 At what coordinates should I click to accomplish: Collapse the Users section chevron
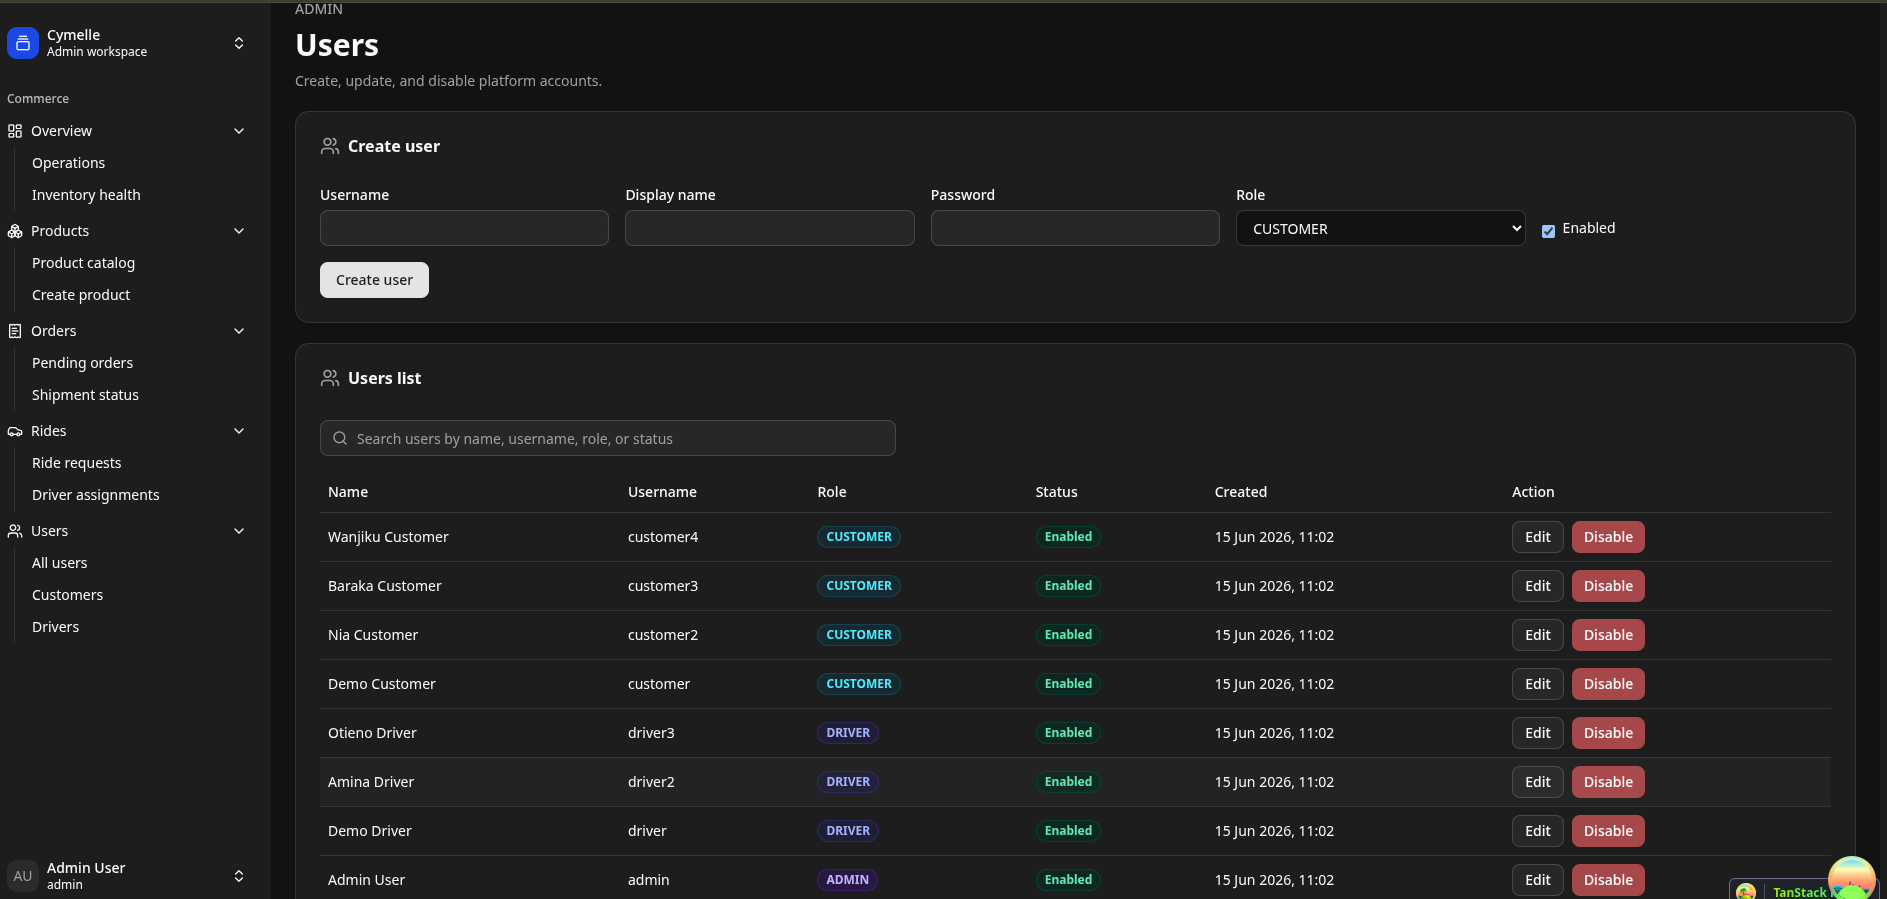coord(239,531)
